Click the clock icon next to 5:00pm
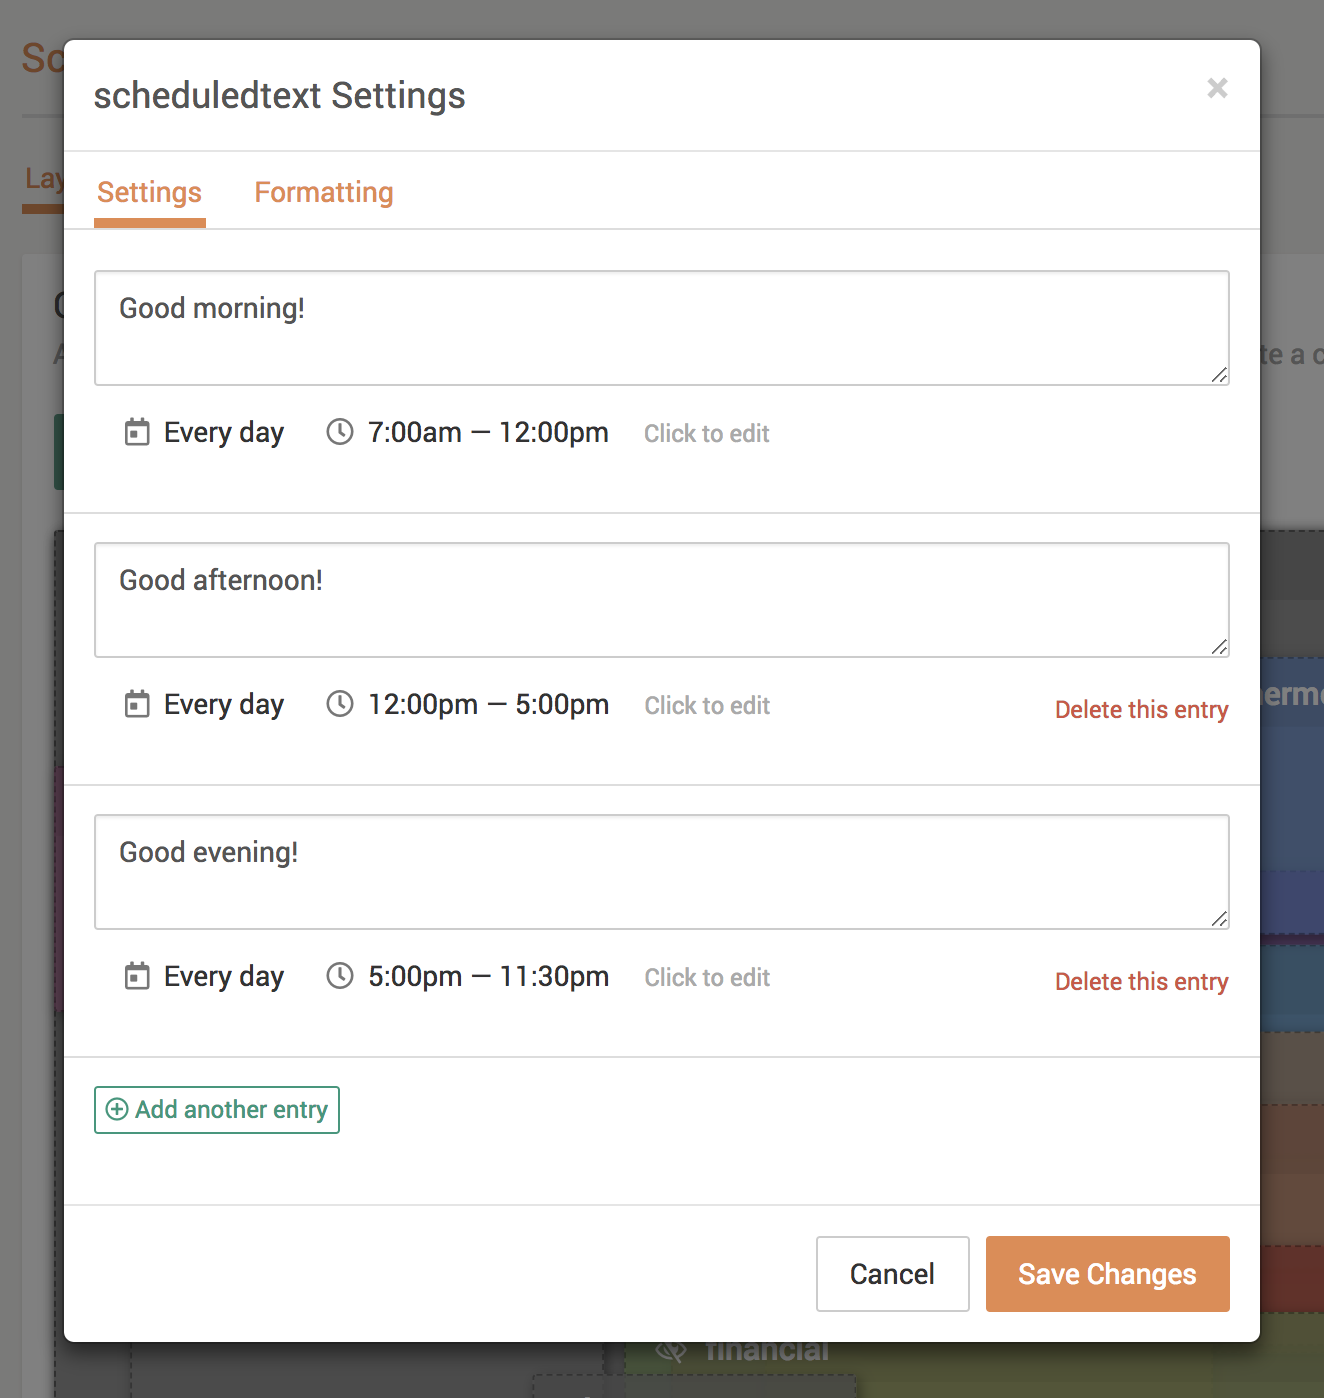 point(339,976)
